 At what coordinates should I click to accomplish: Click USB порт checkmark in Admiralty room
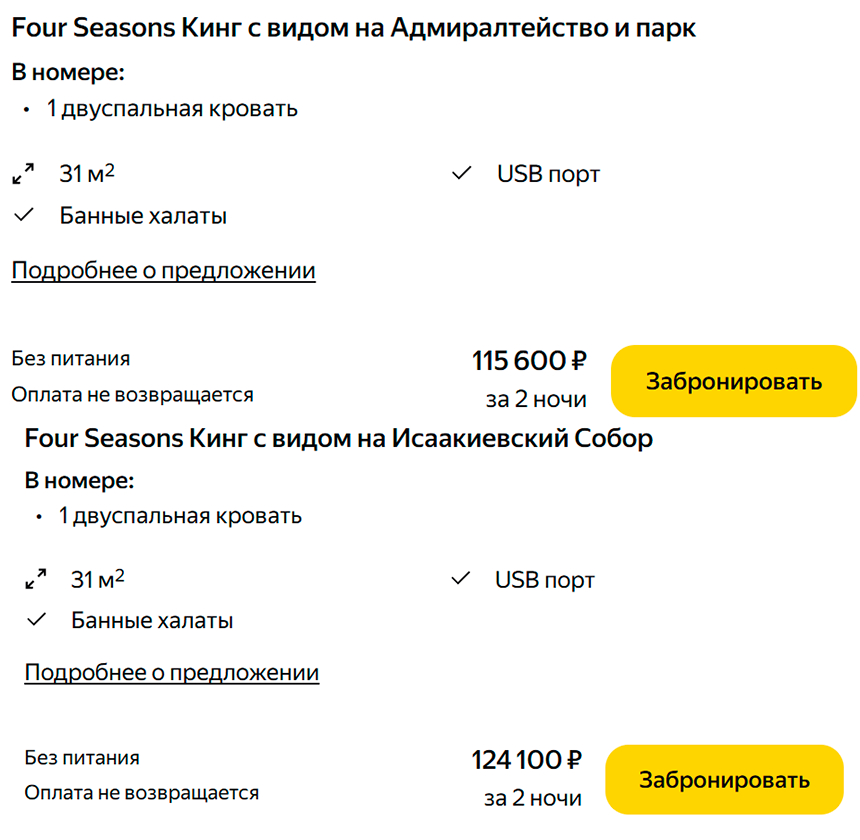(x=461, y=174)
